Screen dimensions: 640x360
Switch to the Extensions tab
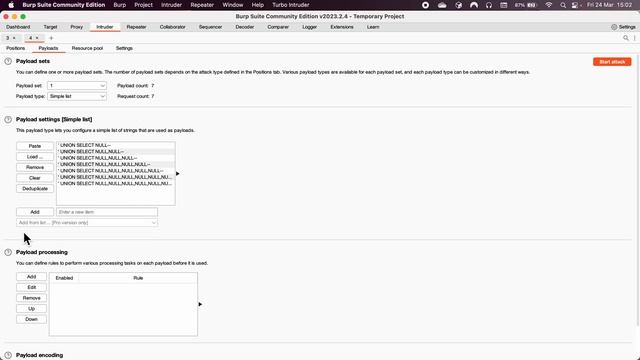tap(342, 27)
